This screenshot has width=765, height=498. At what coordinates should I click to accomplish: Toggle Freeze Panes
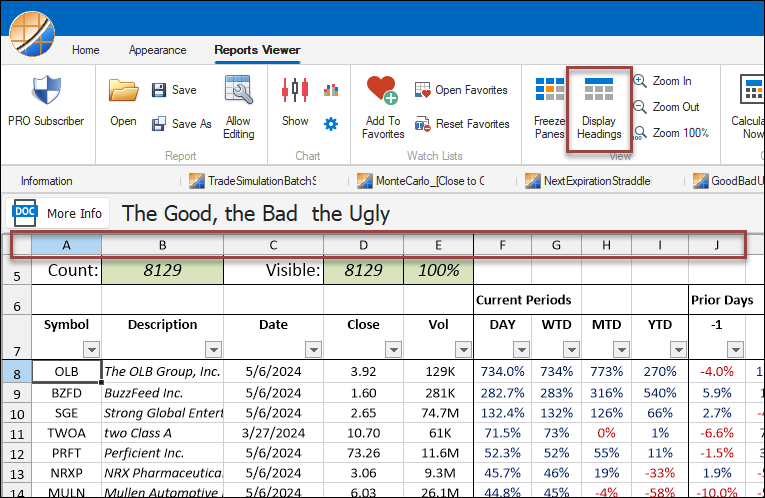[549, 109]
